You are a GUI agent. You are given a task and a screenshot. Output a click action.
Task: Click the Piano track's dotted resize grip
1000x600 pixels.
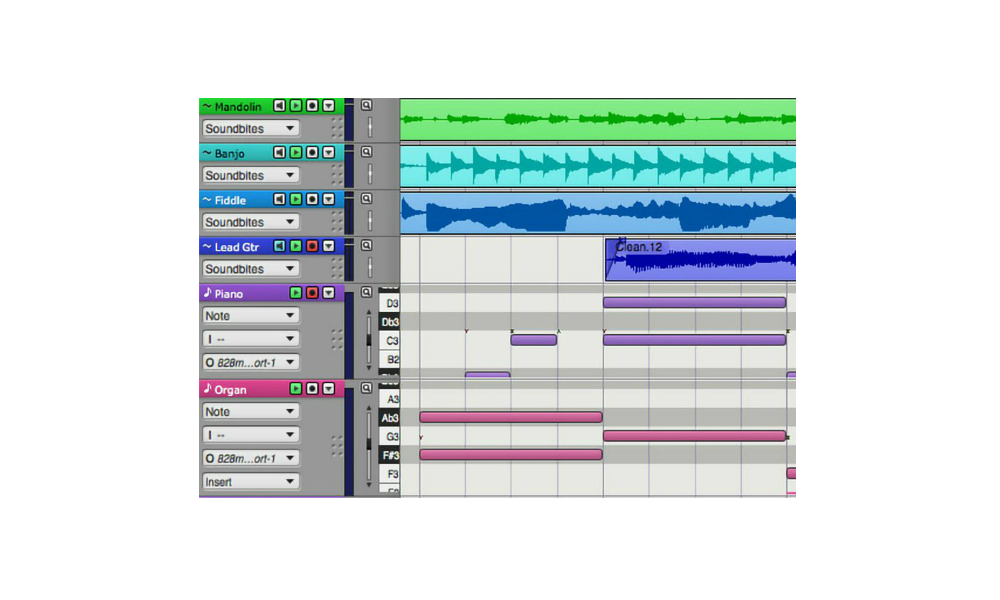pyautogui.click(x=337, y=339)
